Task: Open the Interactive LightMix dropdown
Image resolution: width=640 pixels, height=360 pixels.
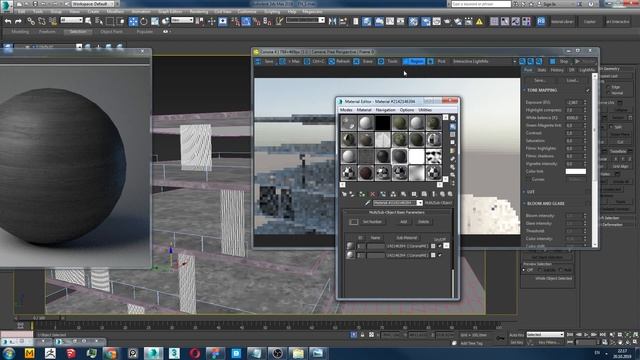Action: click(484, 61)
